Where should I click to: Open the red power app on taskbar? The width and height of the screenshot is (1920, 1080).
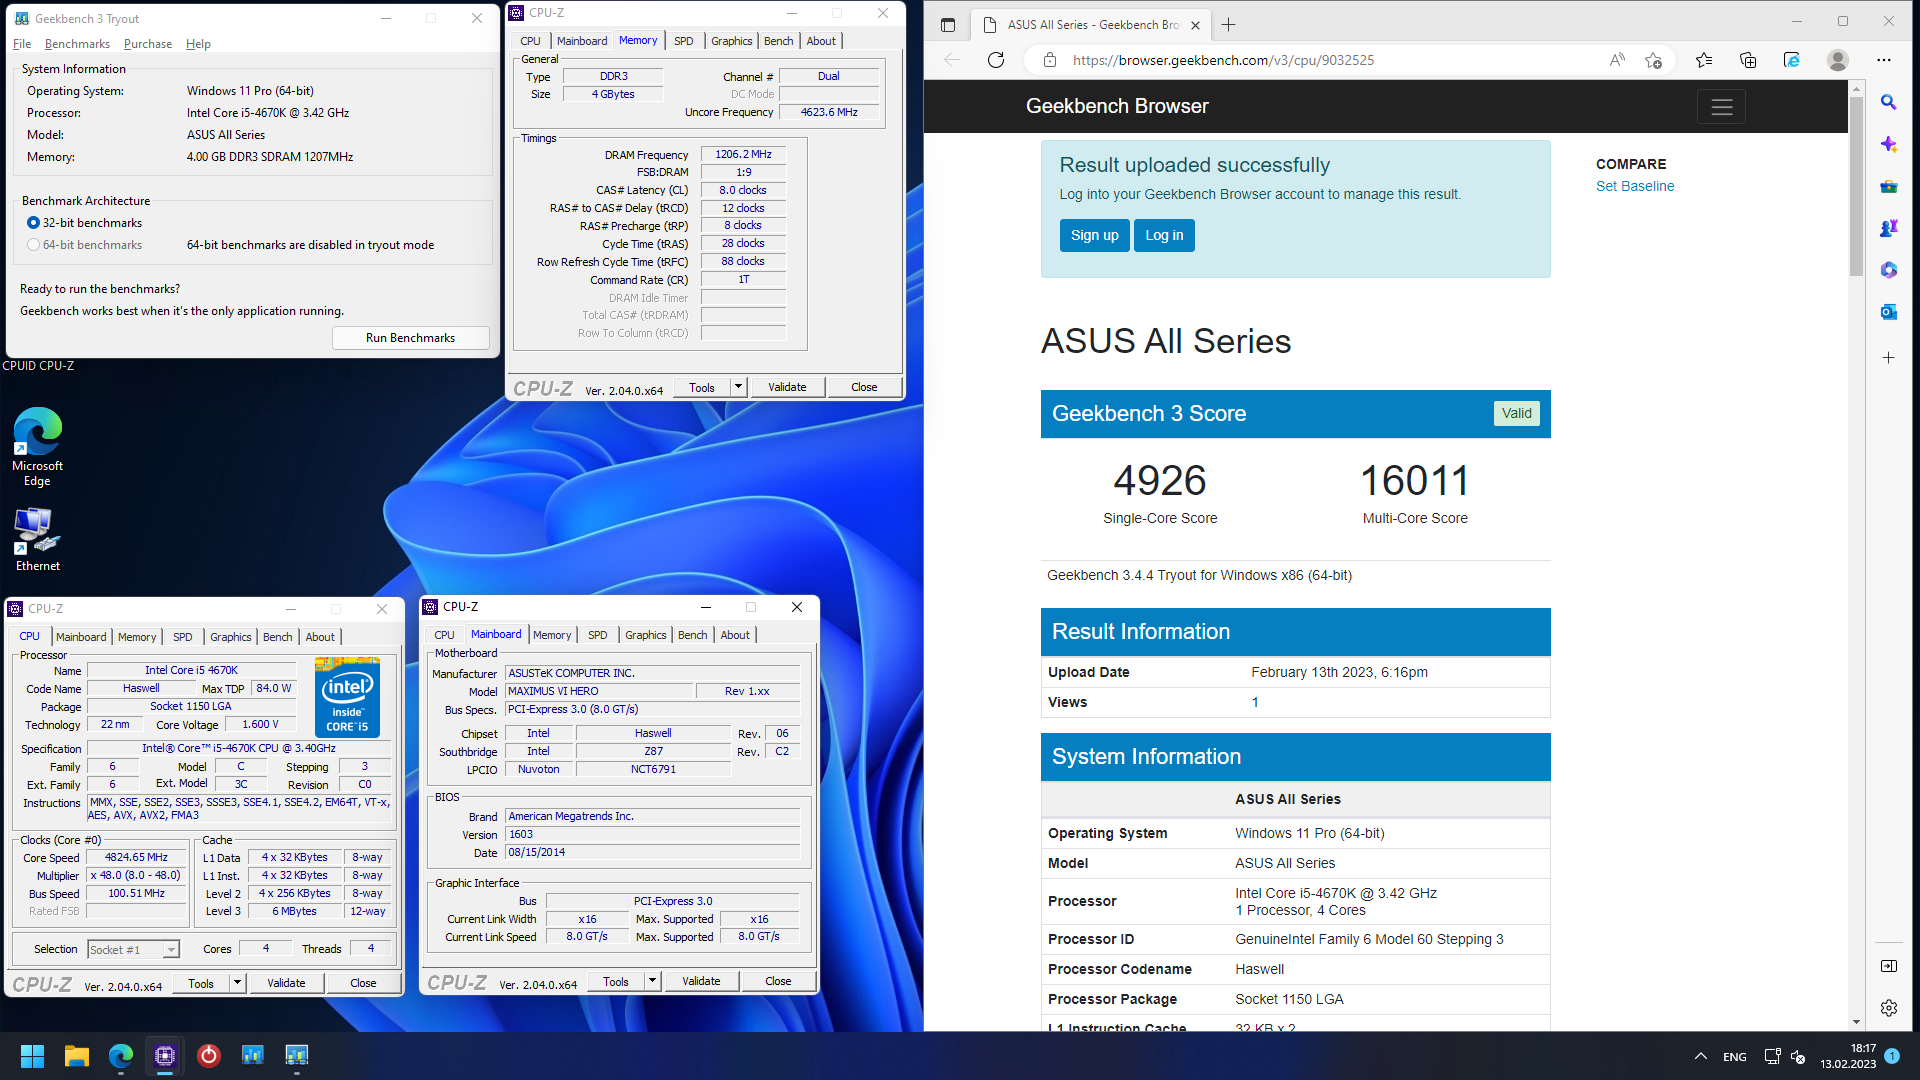point(208,1055)
